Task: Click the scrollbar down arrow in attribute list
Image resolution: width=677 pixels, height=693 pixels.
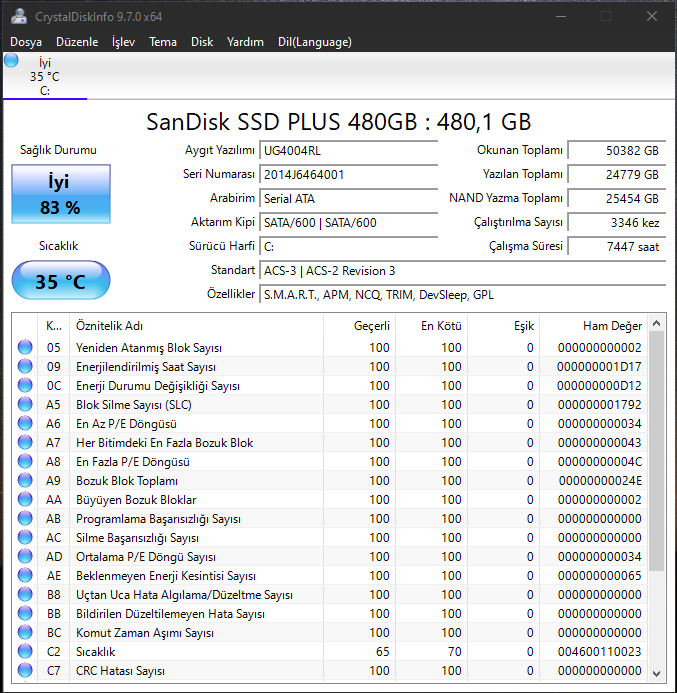Action: (657, 674)
